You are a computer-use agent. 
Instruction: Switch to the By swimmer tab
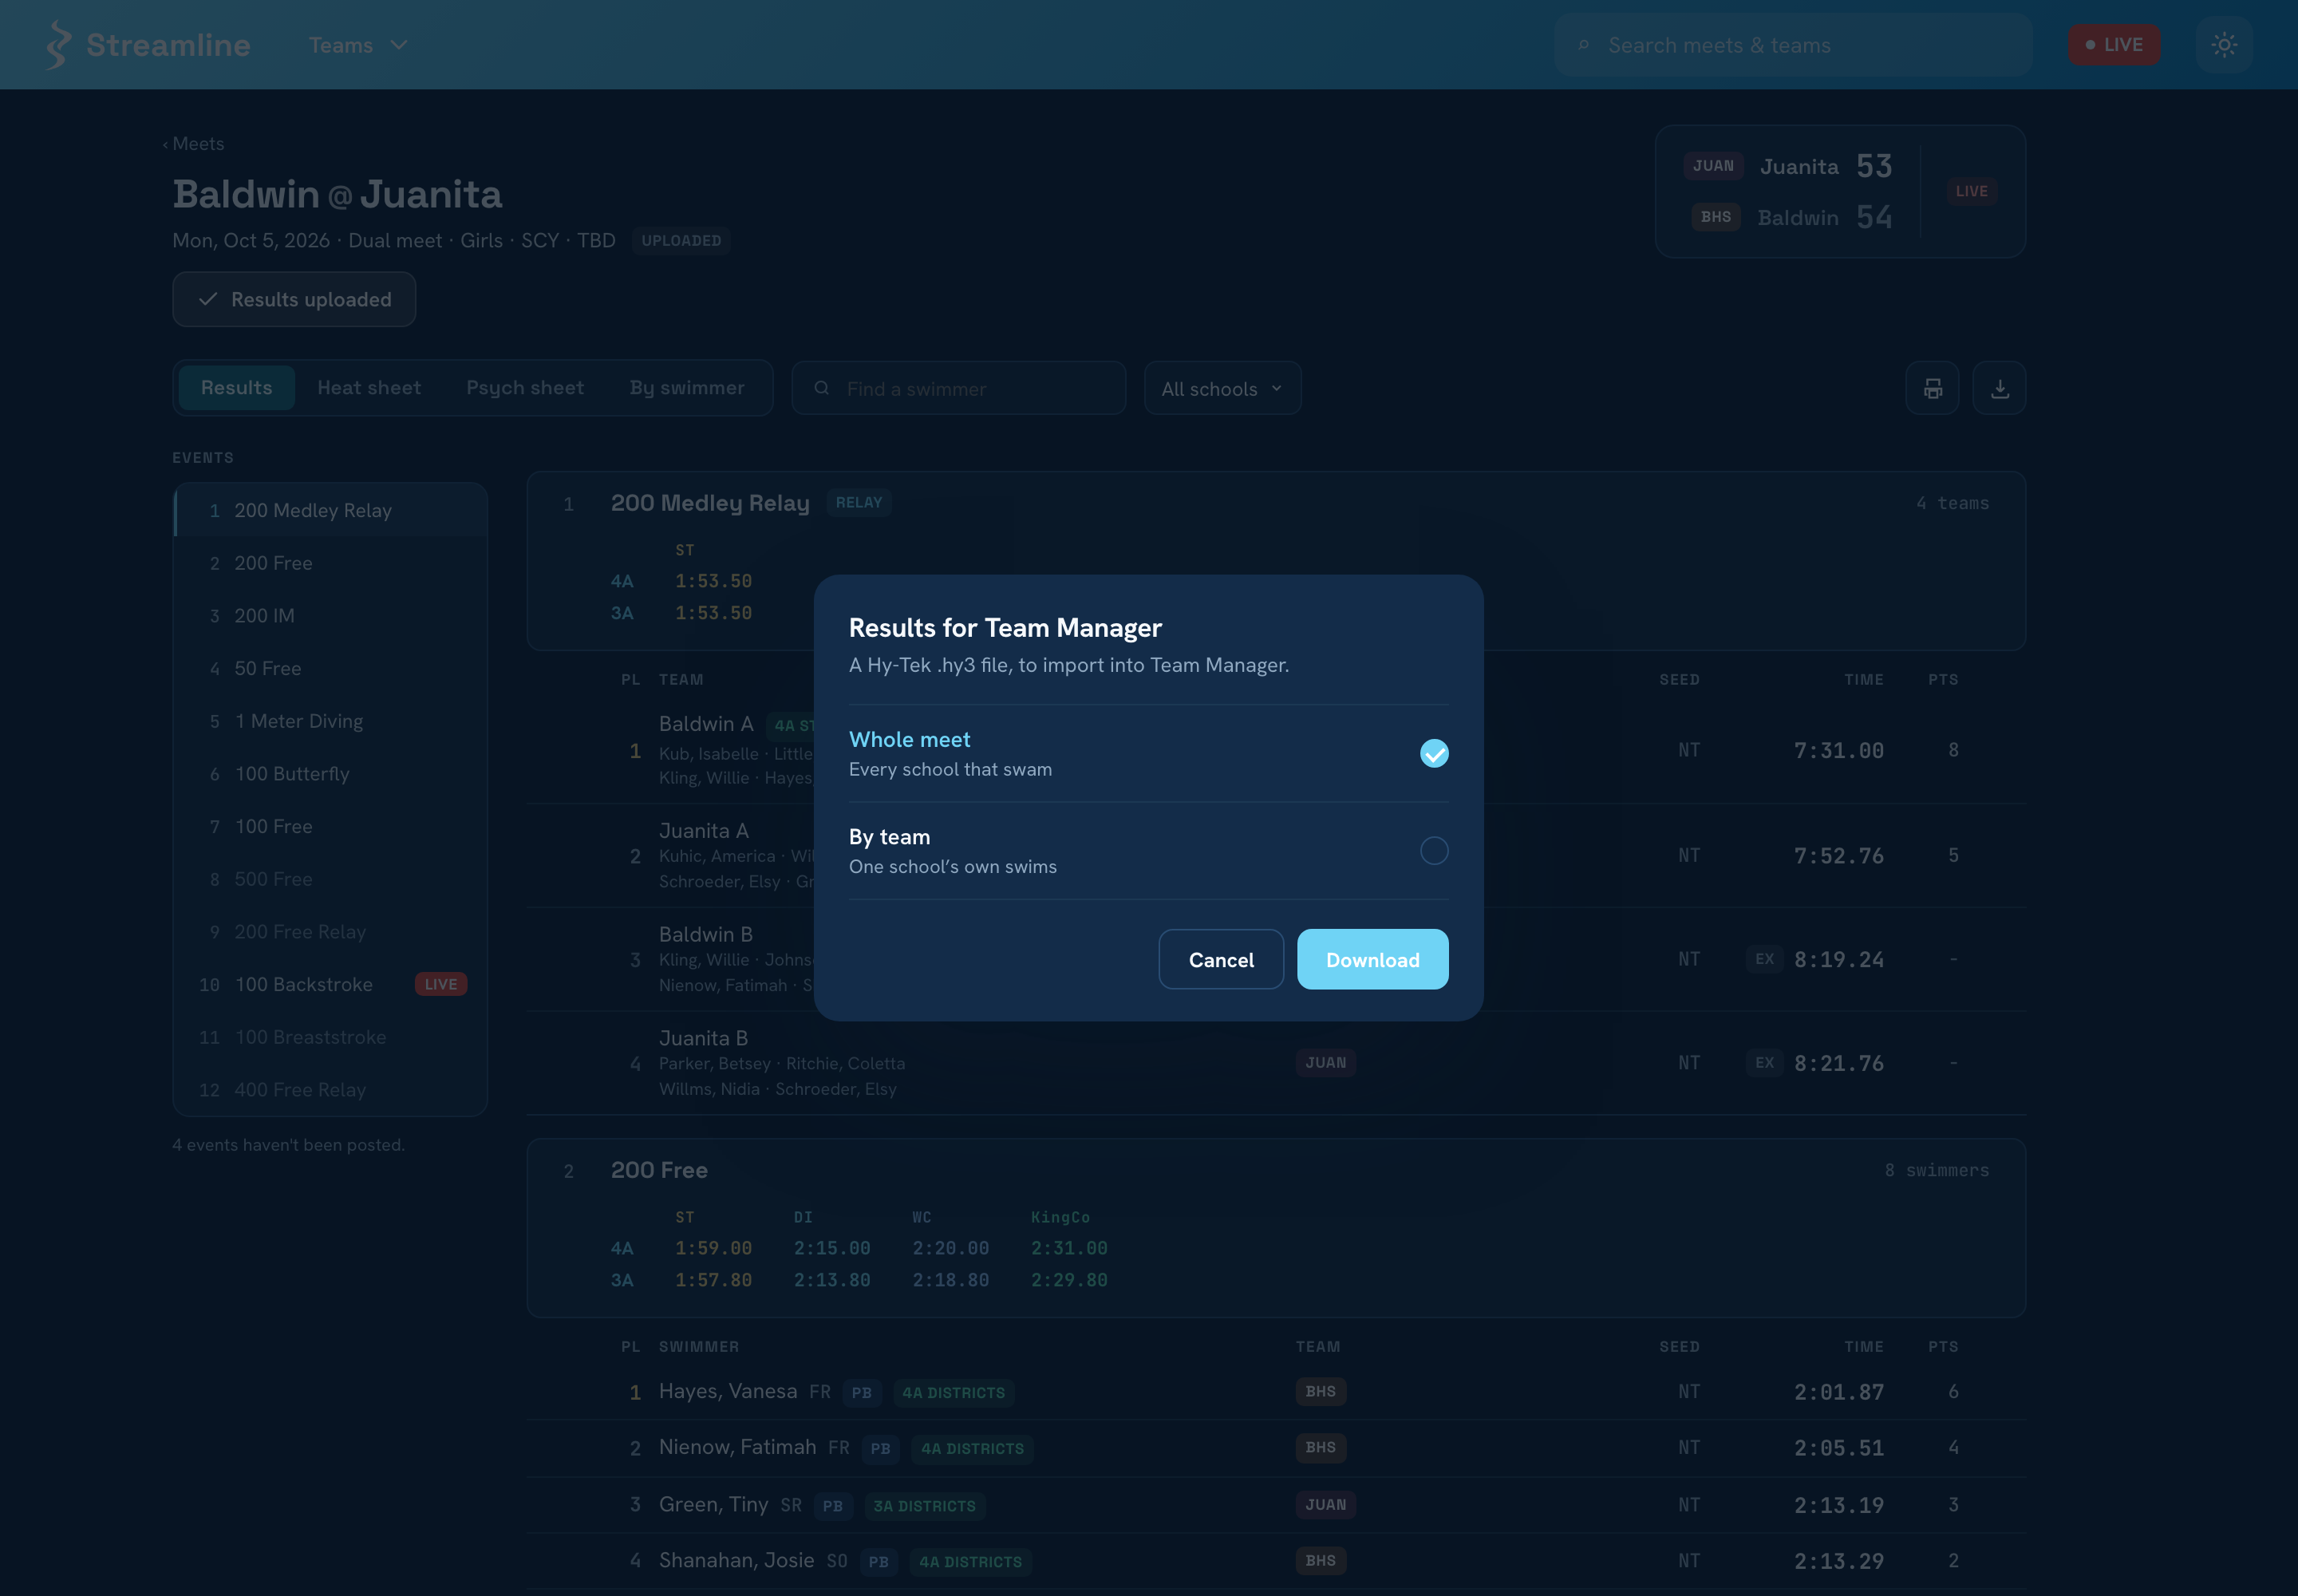(x=687, y=387)
